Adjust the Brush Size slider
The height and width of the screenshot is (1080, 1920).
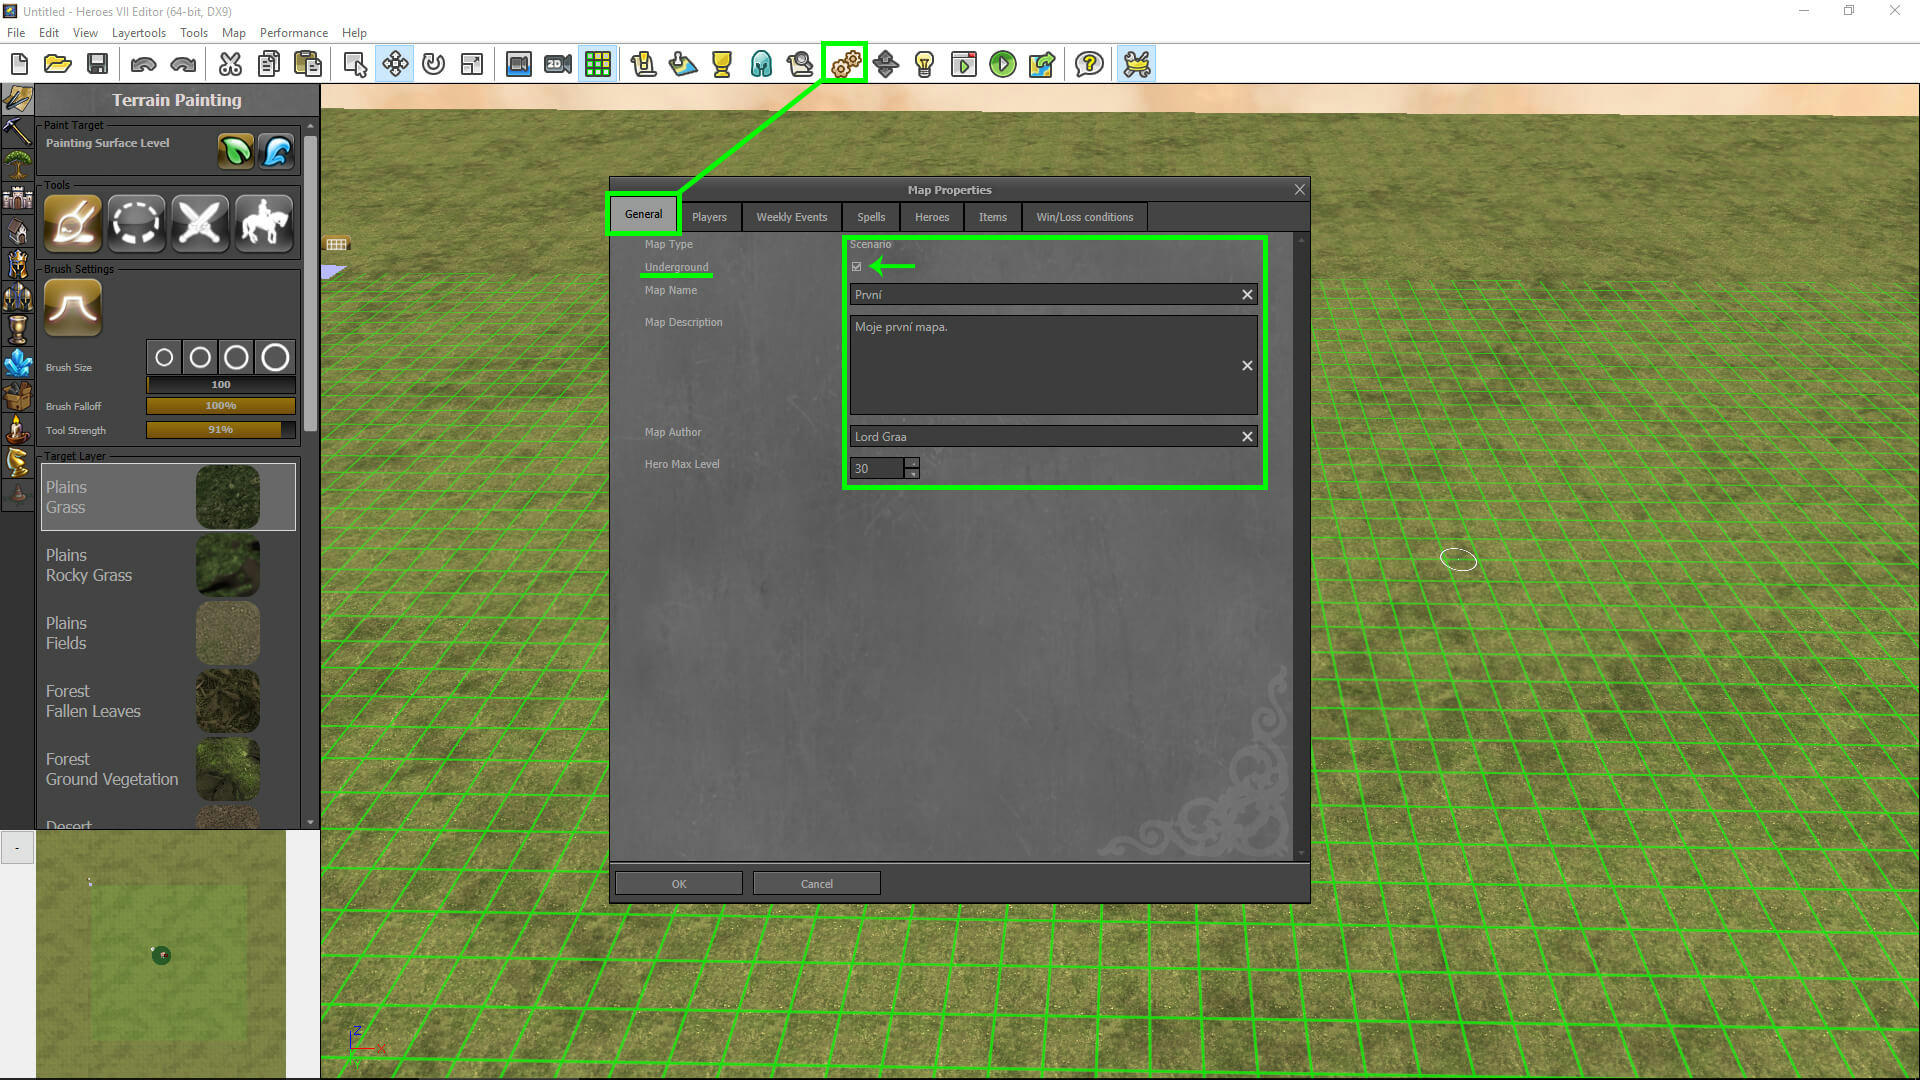[x=221, y=384]
